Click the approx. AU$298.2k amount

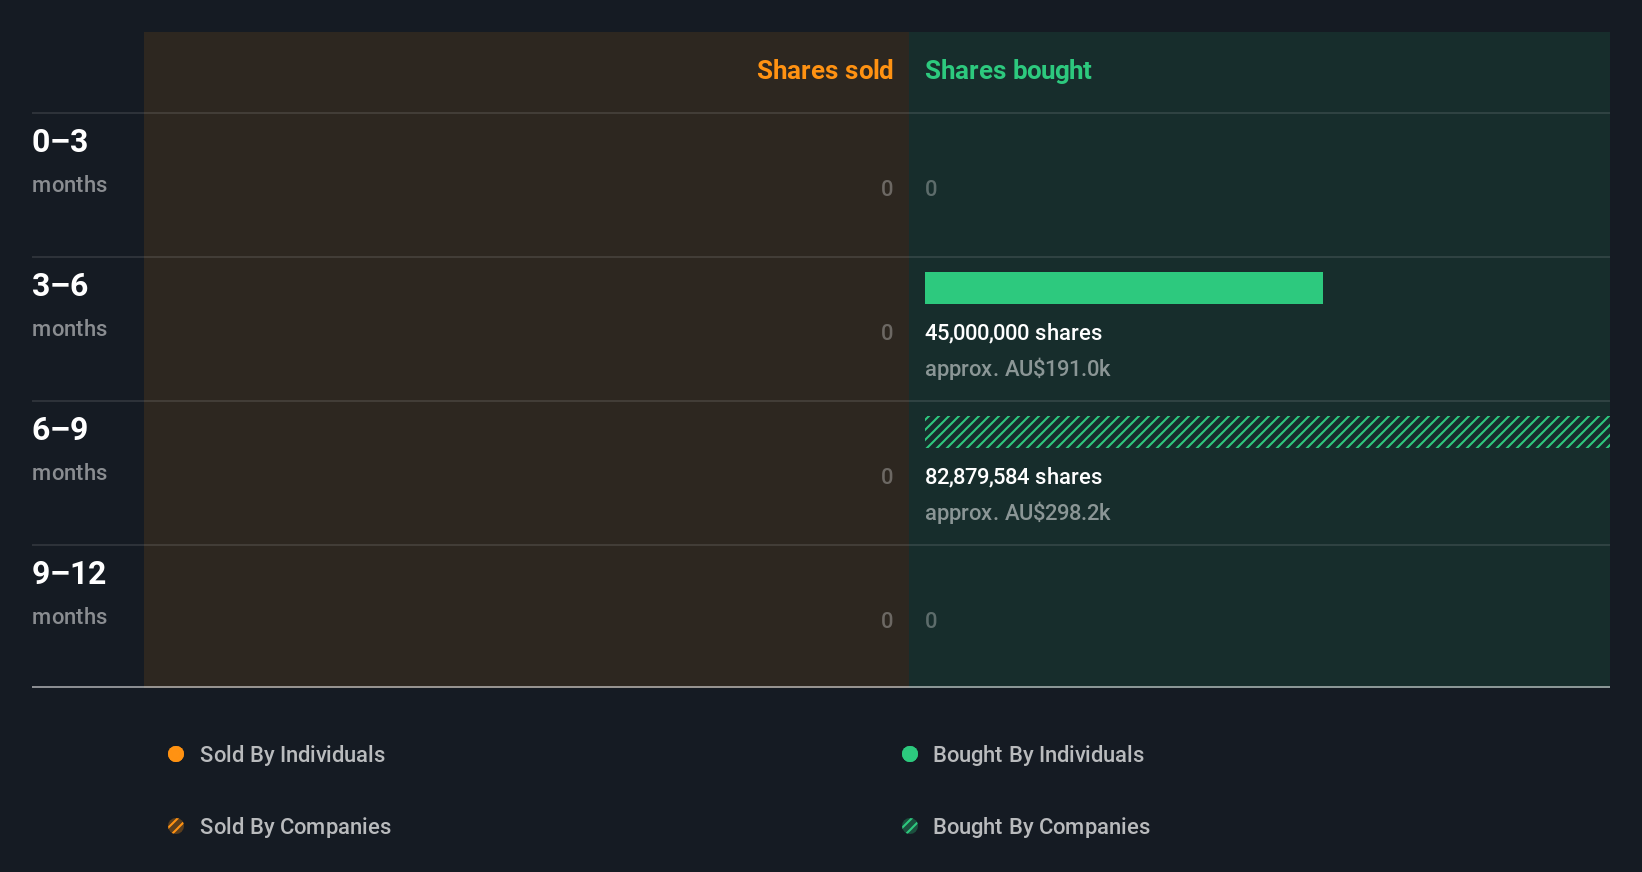tap(1017, 512)
